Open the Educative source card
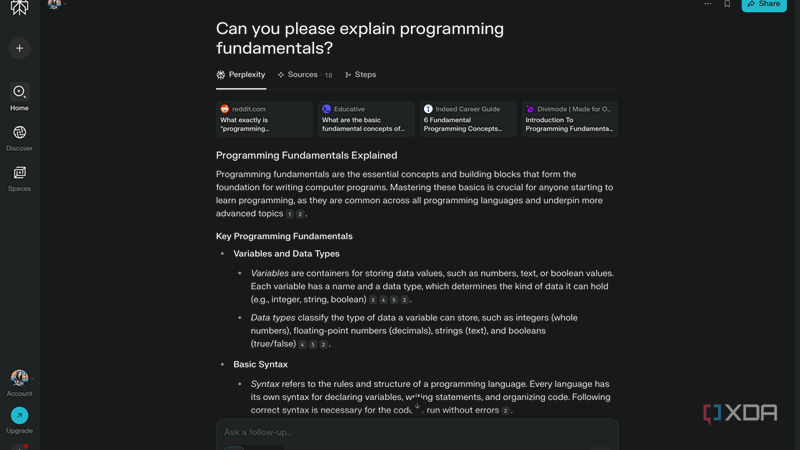800x450 pixels. pos(366,119)
